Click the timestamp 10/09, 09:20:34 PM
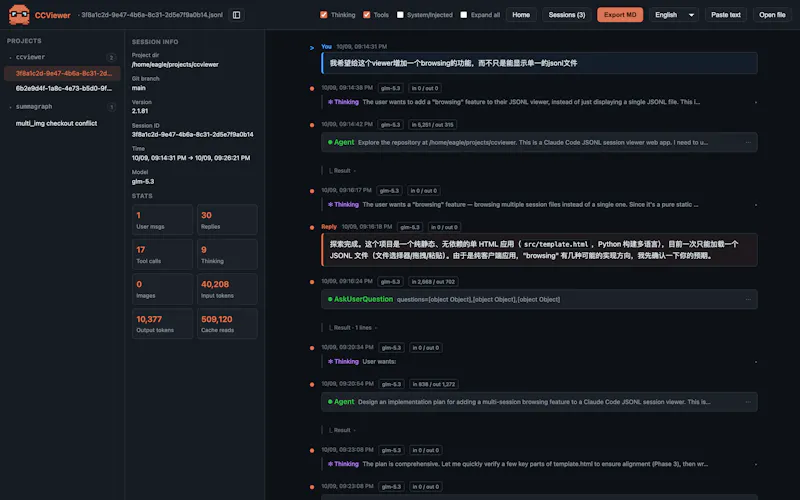The width and height of the screenshot is (800, 500). pos(347,347)
